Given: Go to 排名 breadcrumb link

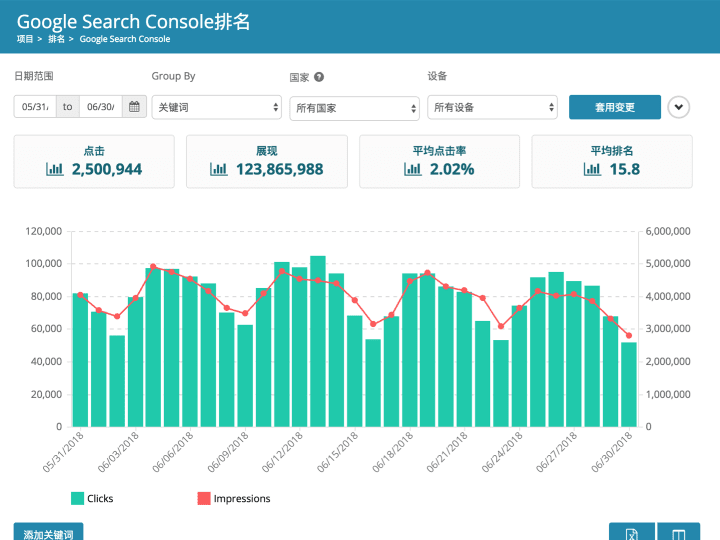Looking at the screenshot, I should [56, 39].
